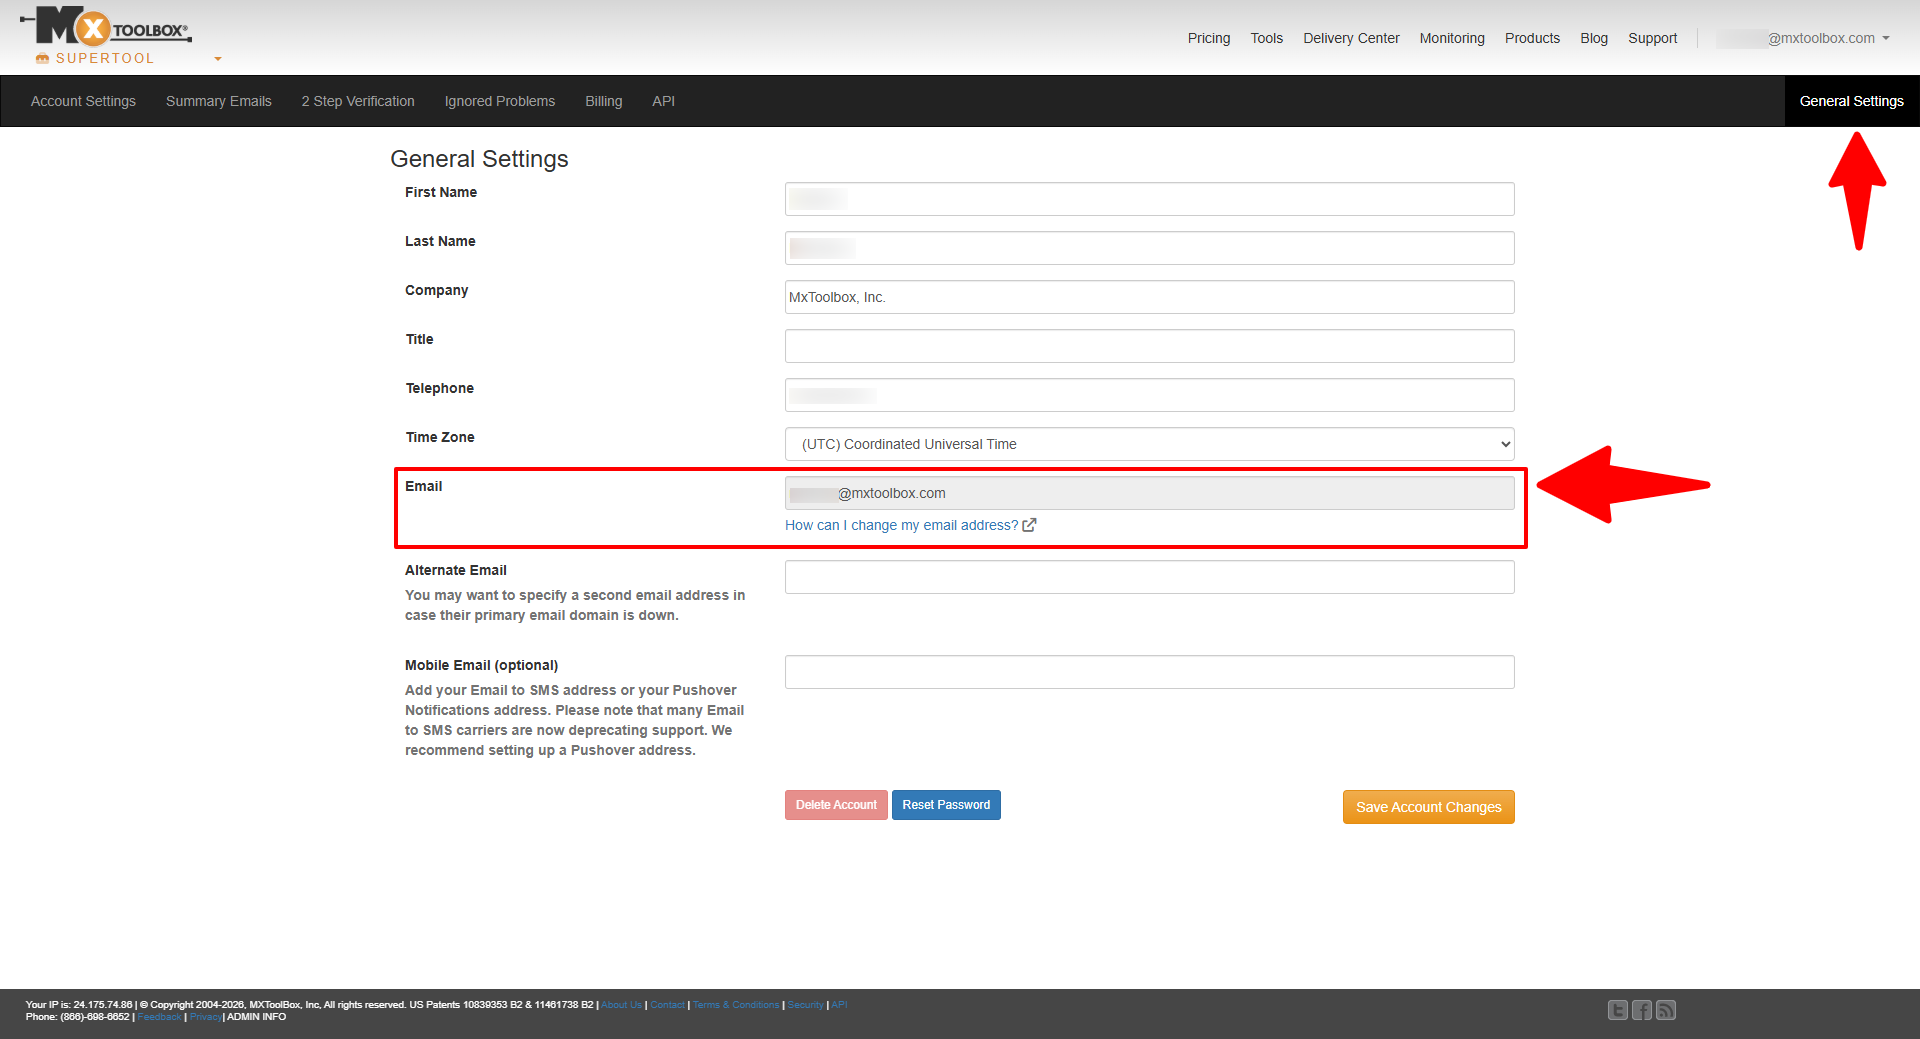Open the Feedback footer link
The height and width of the screenshot is (1039, 1920).
point(159,1017)
